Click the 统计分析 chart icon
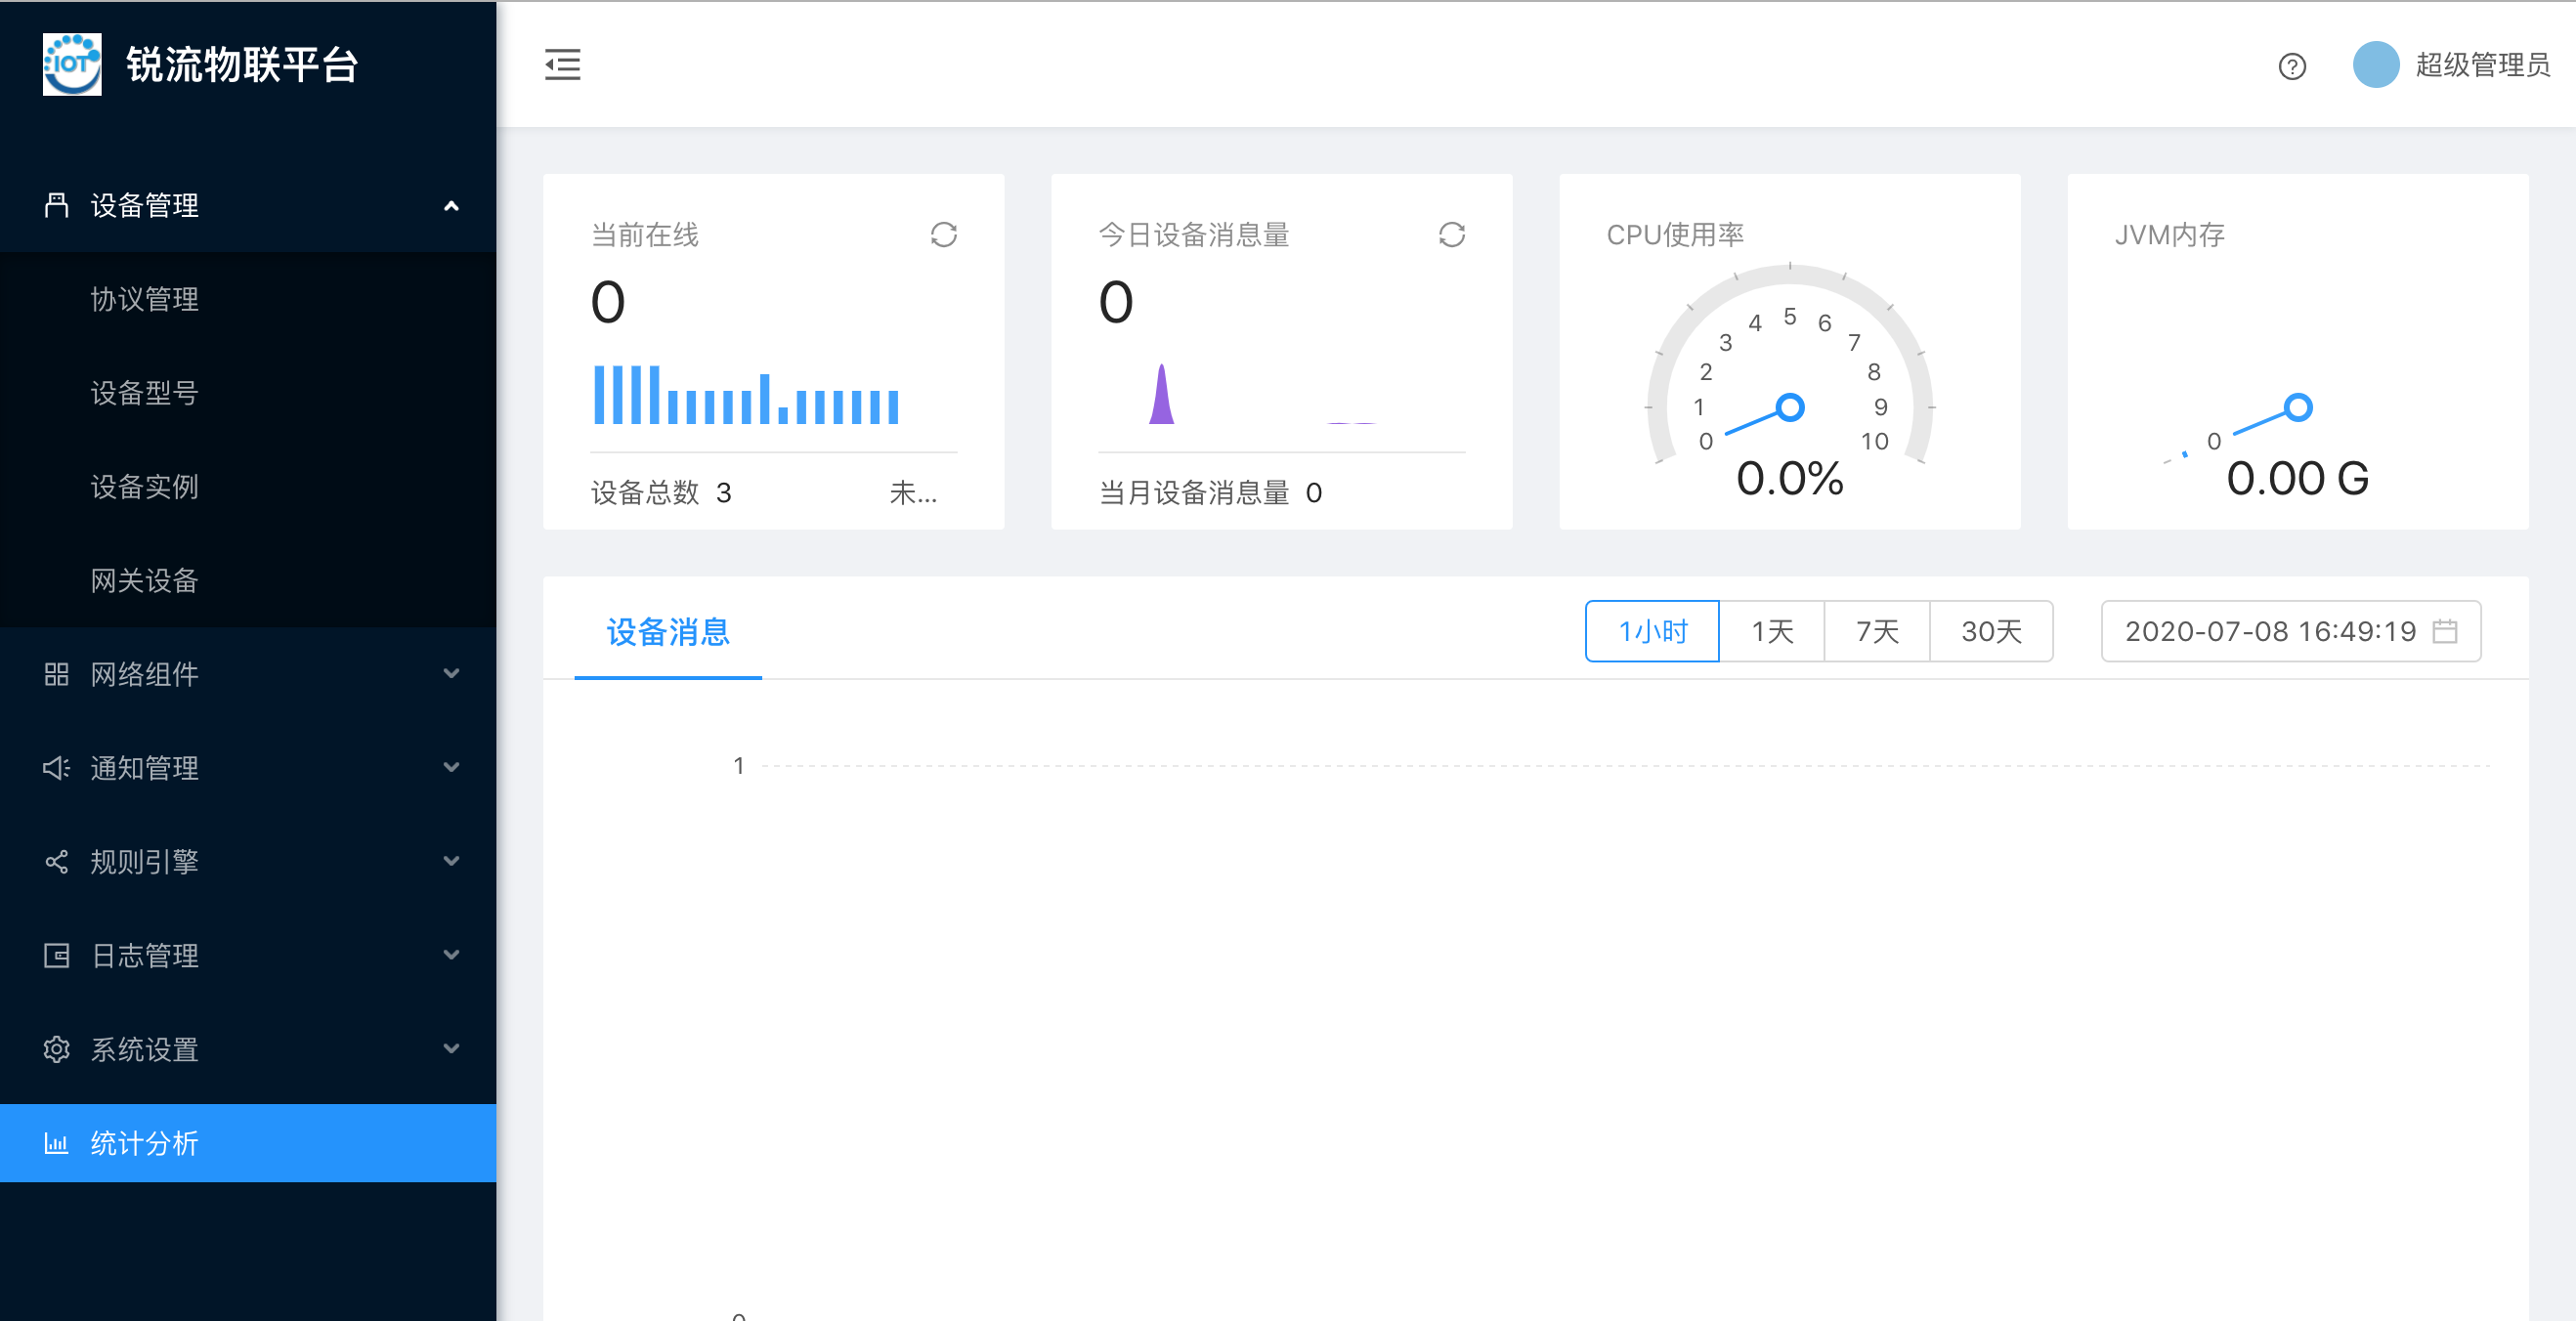The image size is (2576, 1321). tap(56, 1142)
